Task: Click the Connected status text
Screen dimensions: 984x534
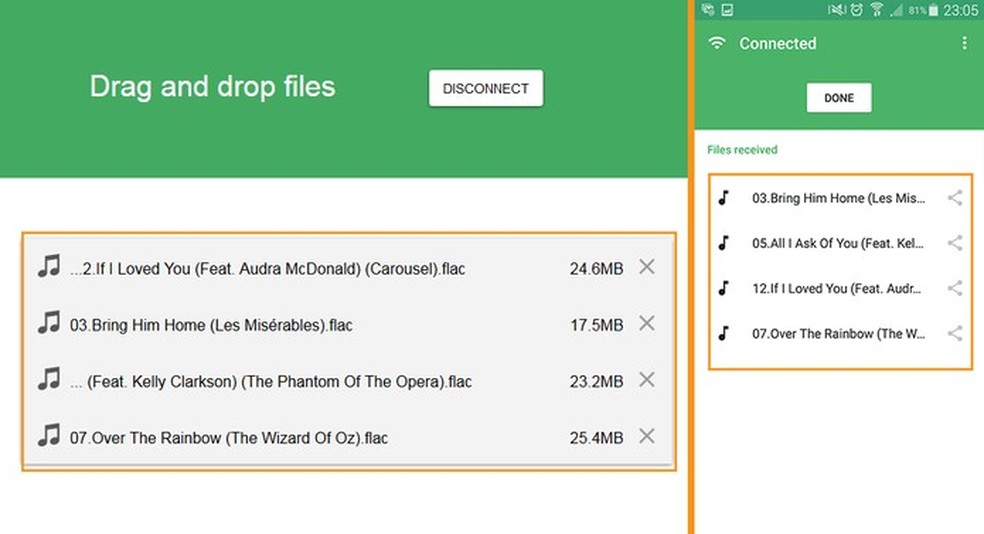Action: click(778, 43)
